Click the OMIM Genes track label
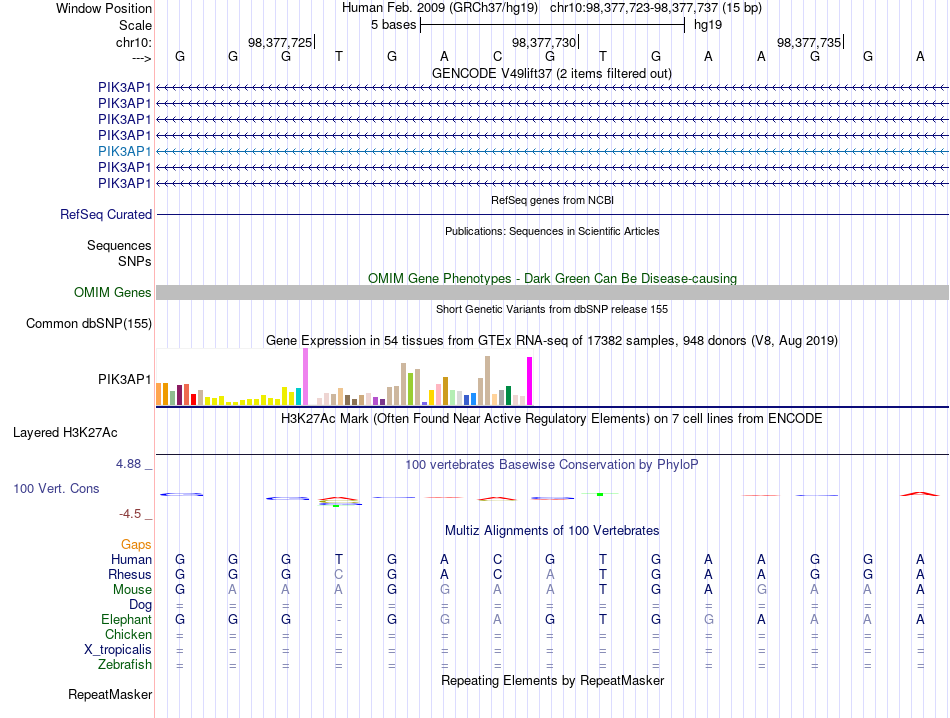This screenshot has height=718, width=950. [113, 293]
